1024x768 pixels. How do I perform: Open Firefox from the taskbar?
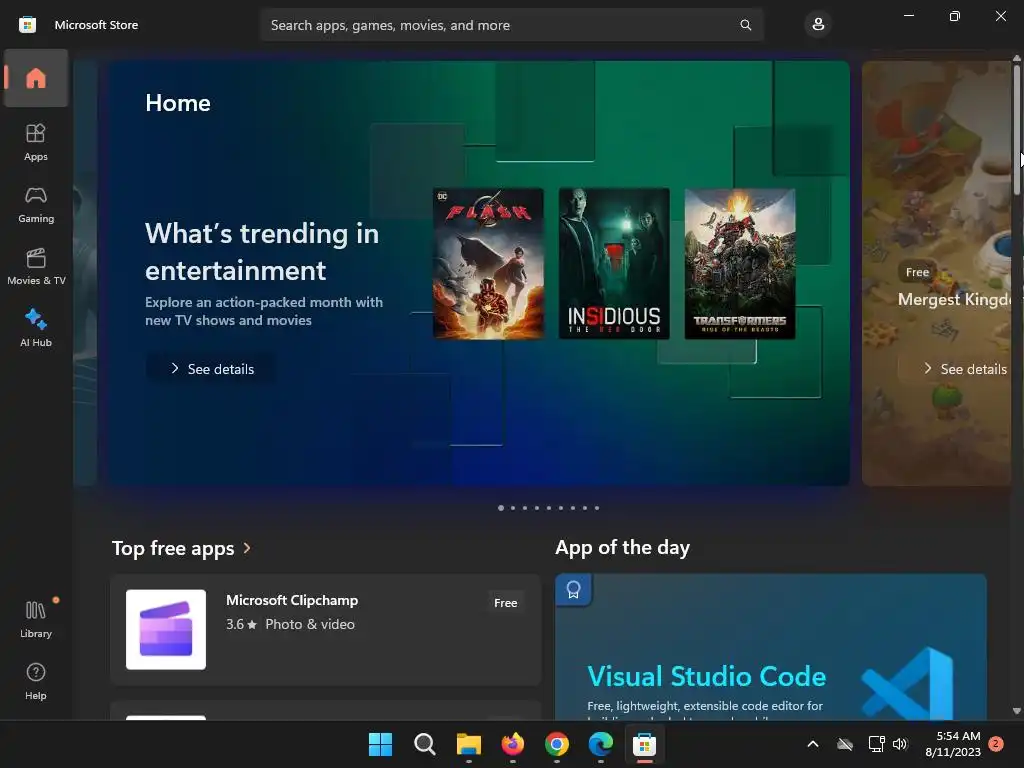click(513, 744)
